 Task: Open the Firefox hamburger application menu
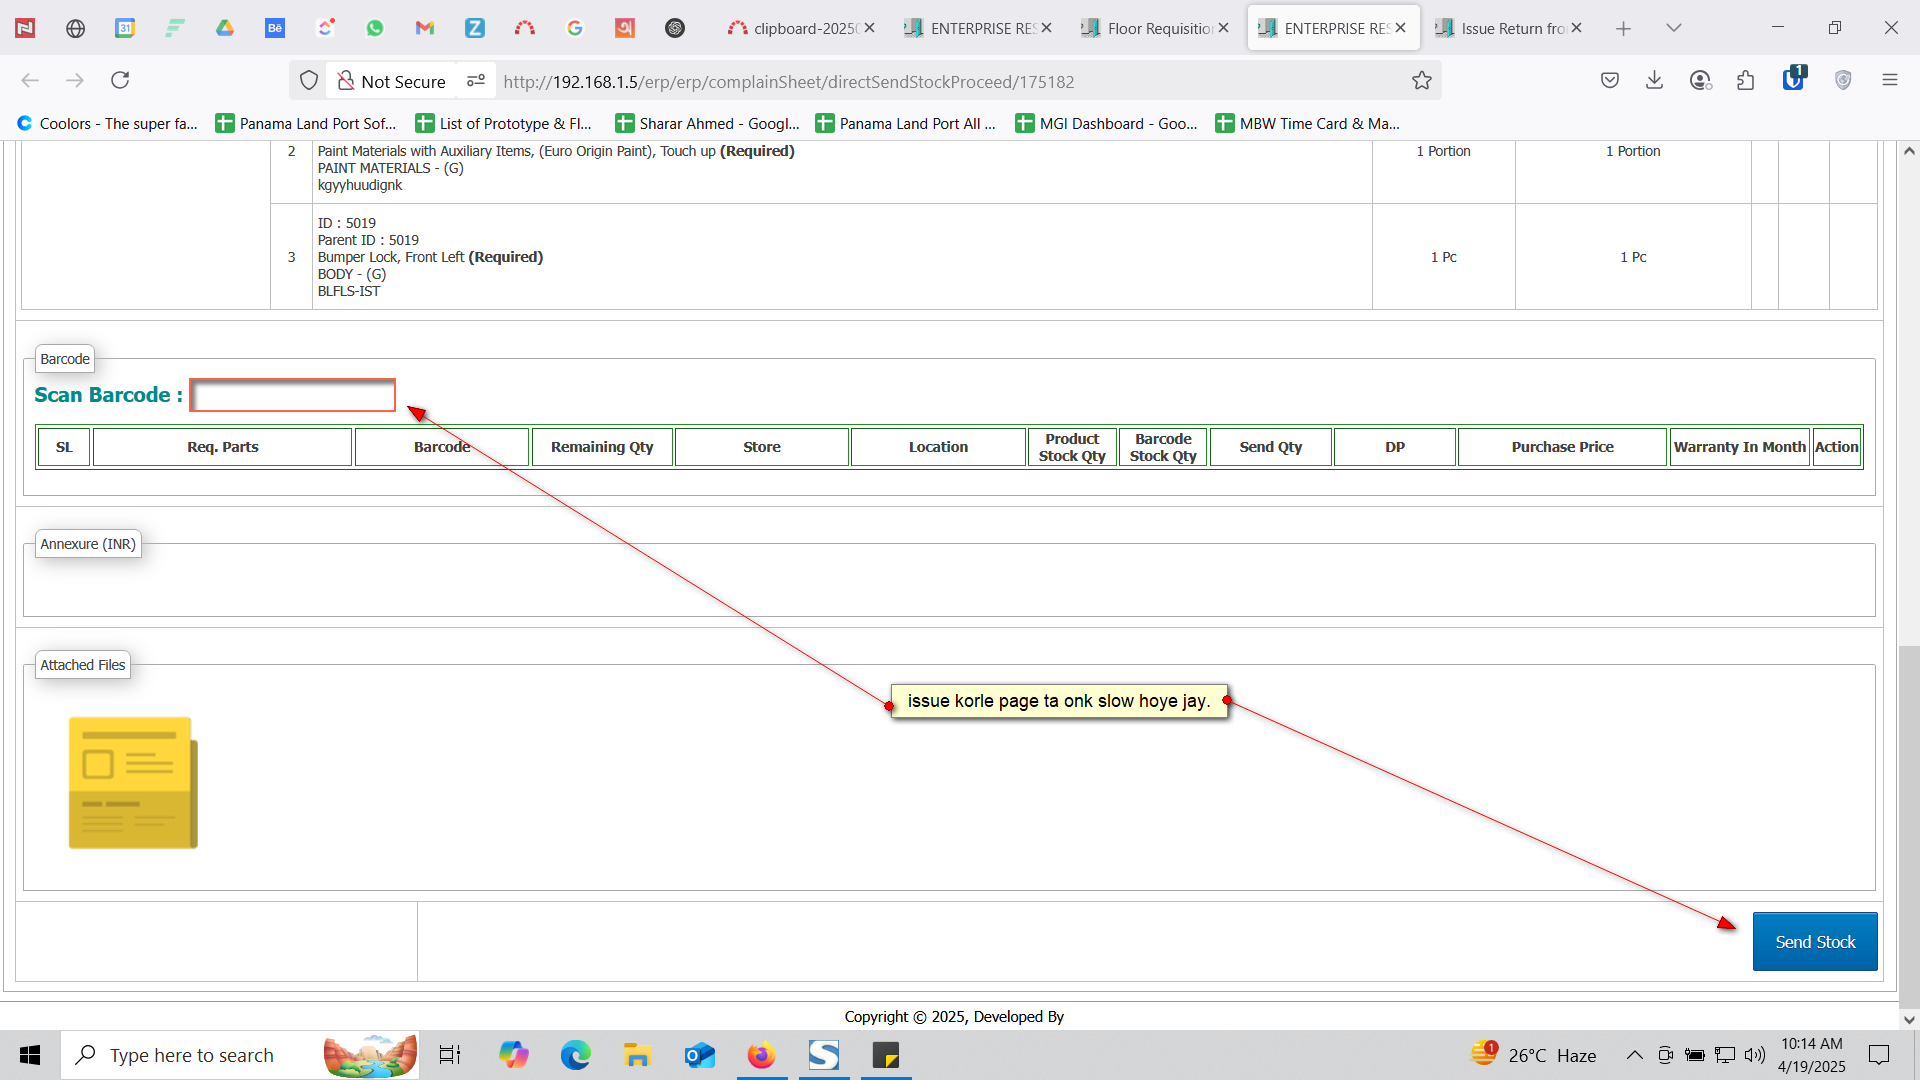(x=1889, y=81)
